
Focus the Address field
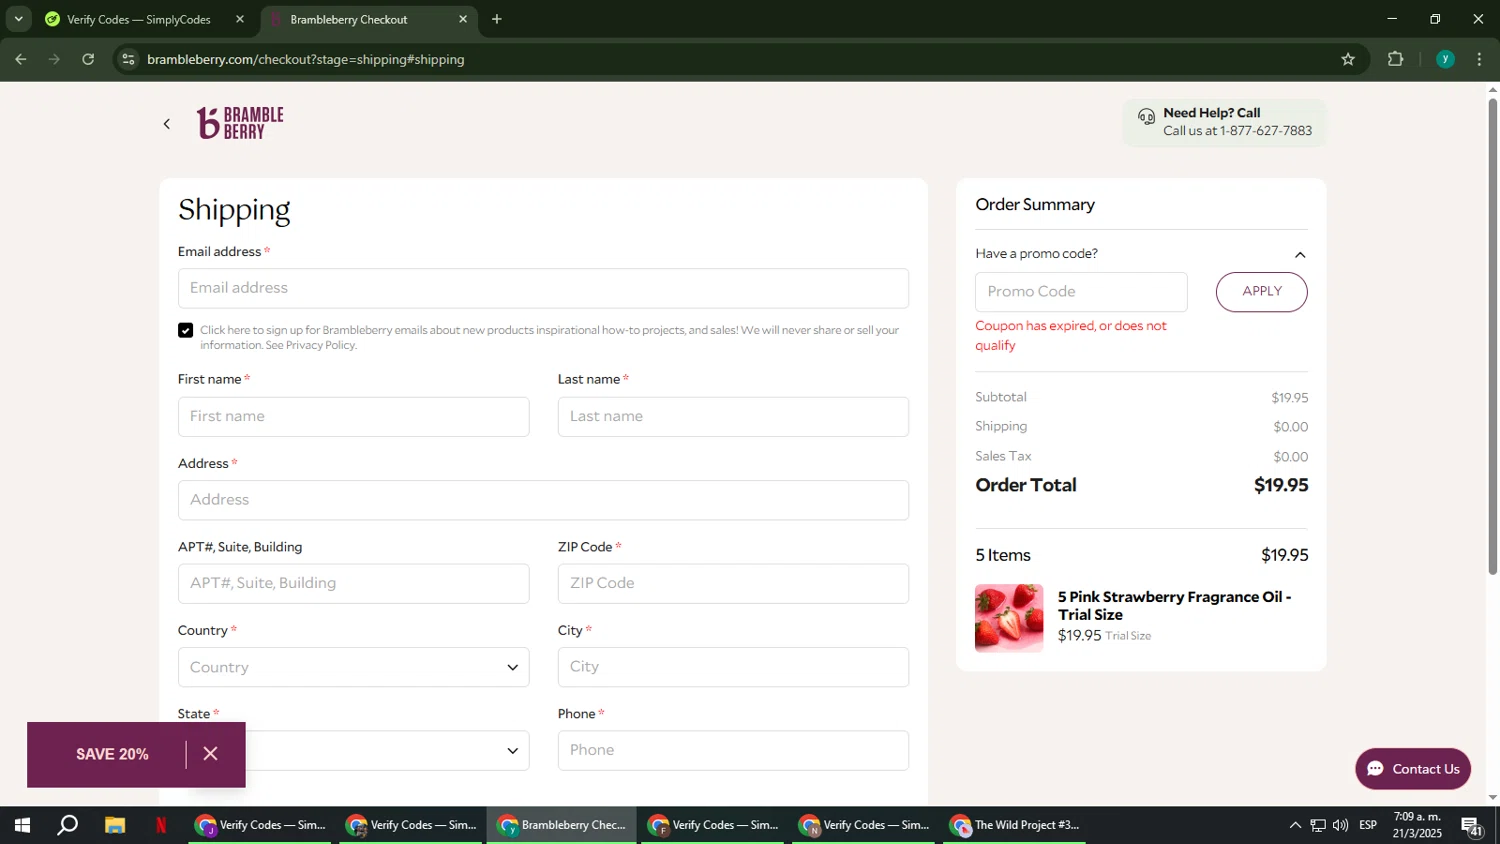(543, 500)
